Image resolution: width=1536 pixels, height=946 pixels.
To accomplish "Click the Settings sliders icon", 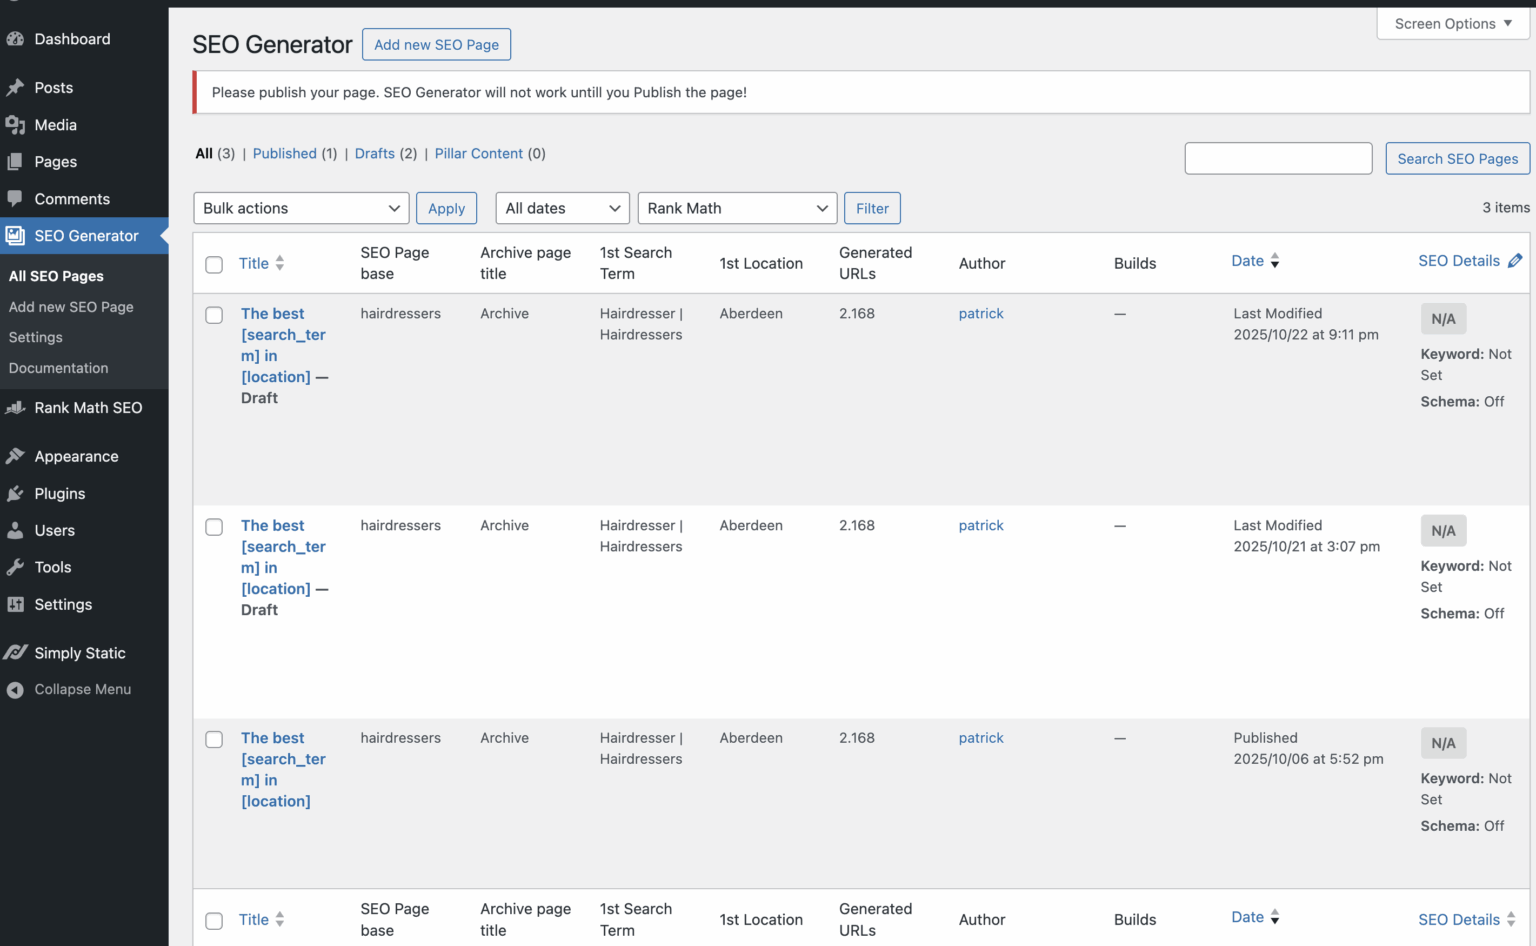I will [15, 605].
